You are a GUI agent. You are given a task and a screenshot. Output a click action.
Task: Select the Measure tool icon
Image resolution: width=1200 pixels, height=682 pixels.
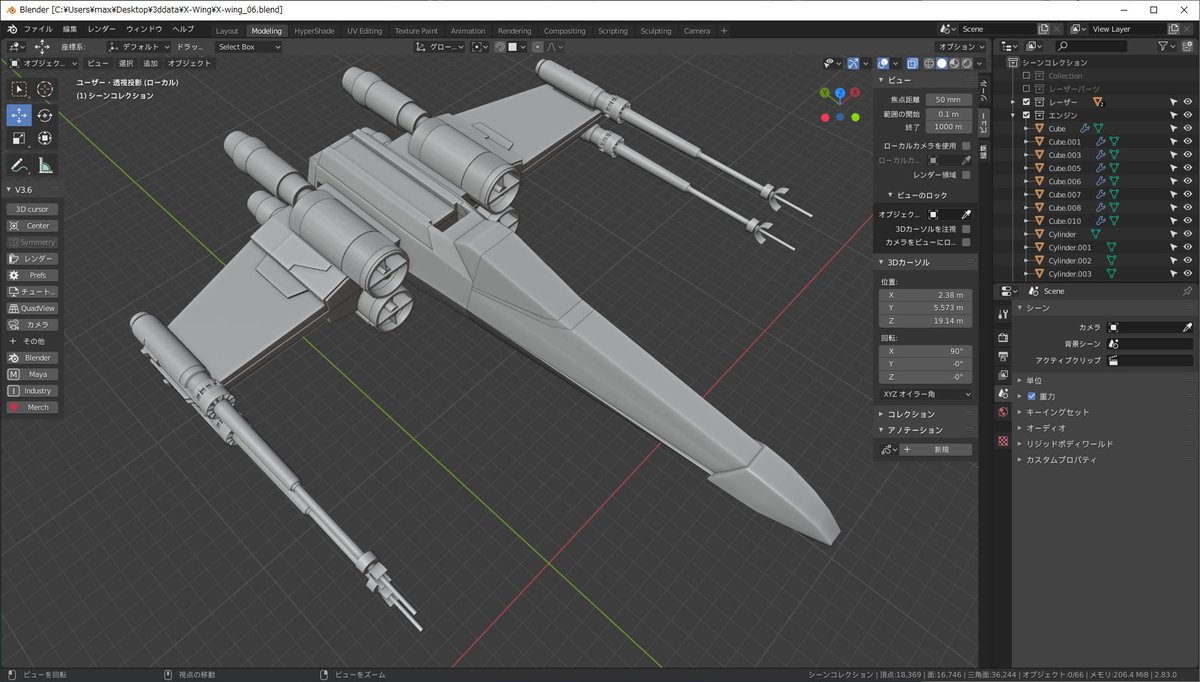(45, 165)
